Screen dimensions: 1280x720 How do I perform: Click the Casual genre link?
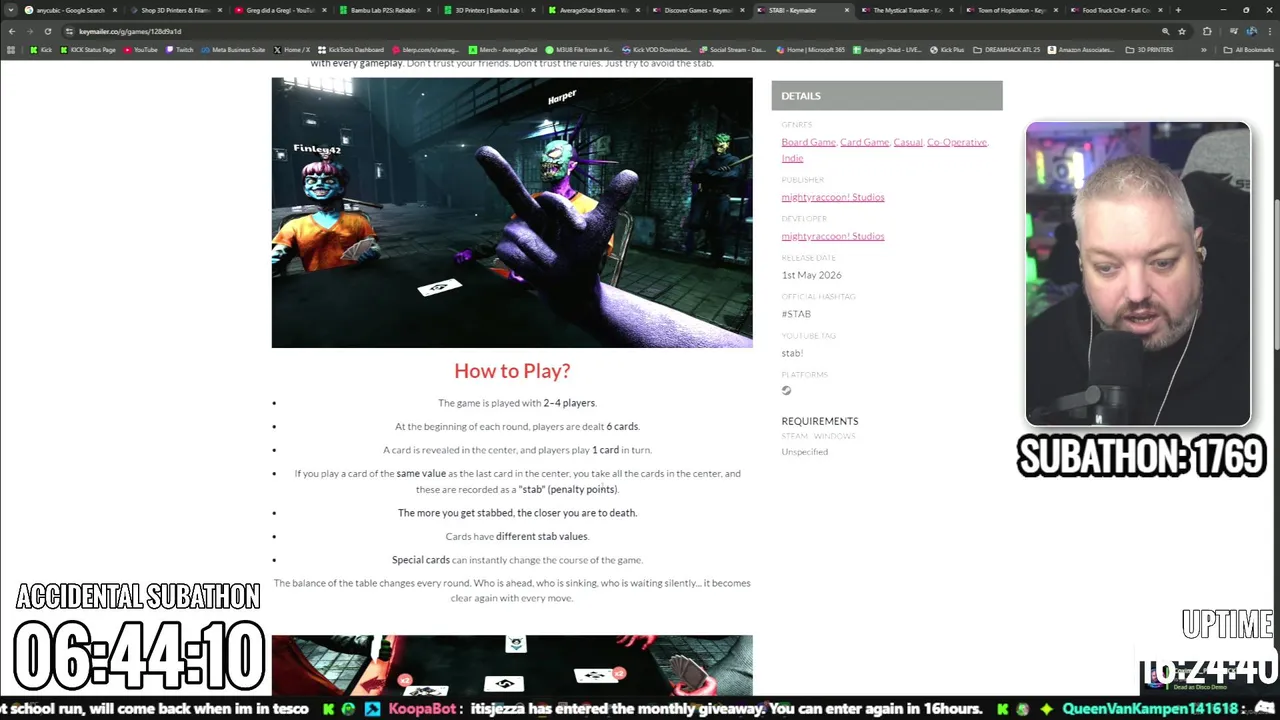(908, 142)
